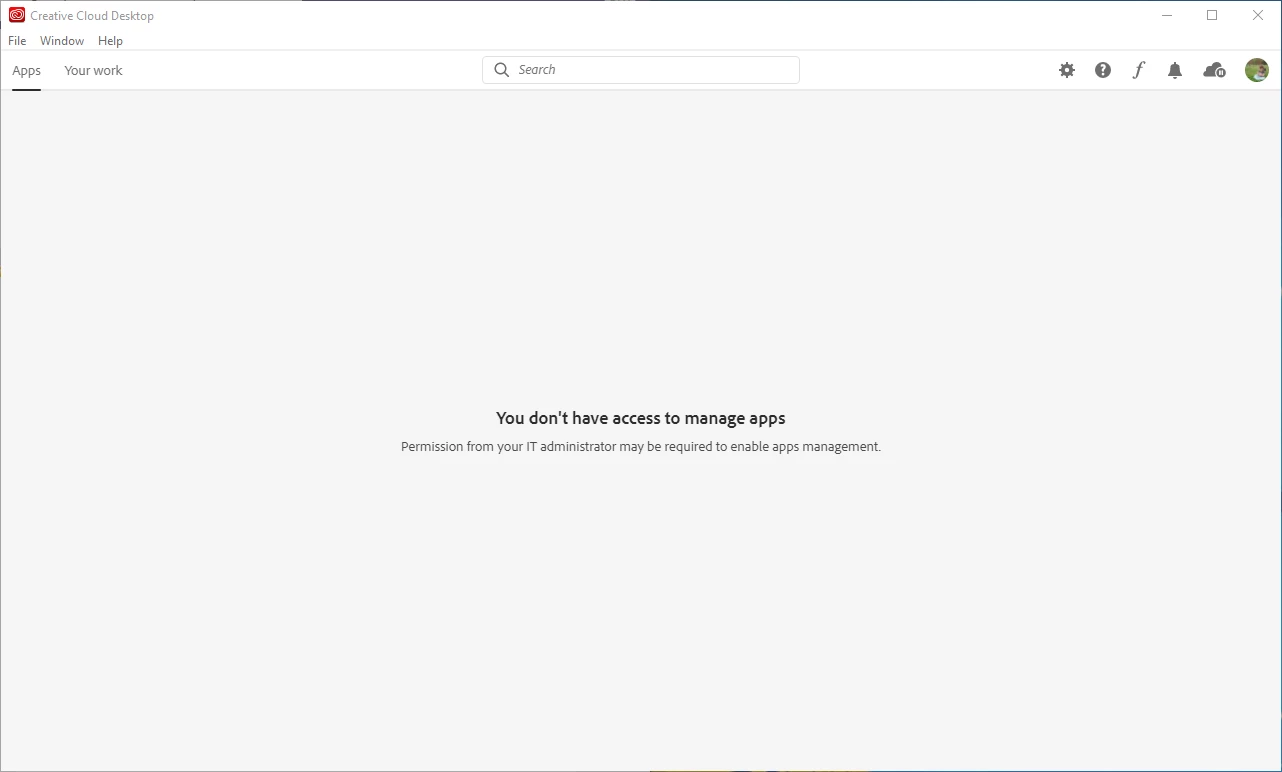Click the IT administrator permission message text
Image resolution: width=1282 pixels, height=772 pixels.
pyautogui.click(x=641, y=447)
